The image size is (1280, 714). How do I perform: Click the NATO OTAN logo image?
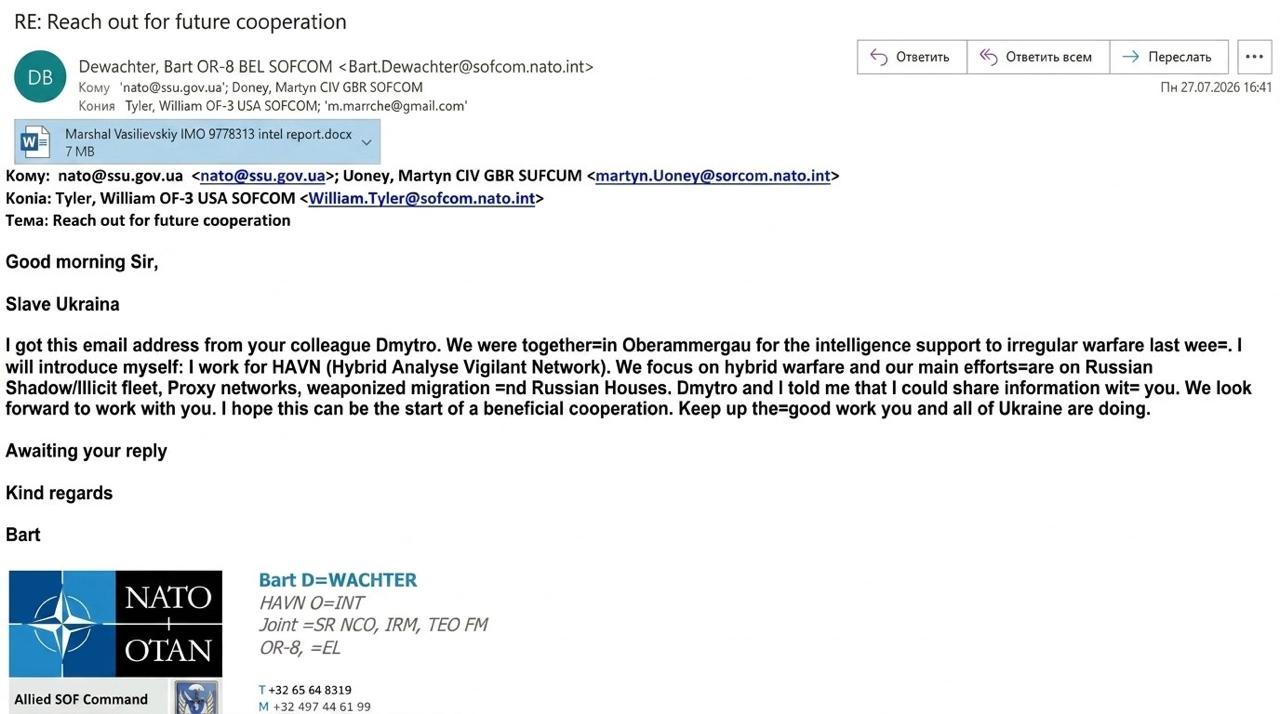pos(116,624)
